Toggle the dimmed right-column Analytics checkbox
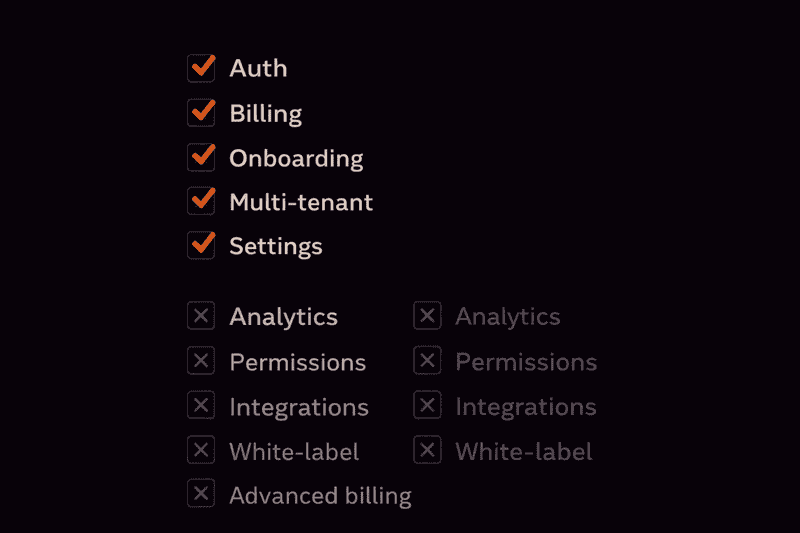Image resolution: width=800 pixels, height=533 pixels. point(427,317)
